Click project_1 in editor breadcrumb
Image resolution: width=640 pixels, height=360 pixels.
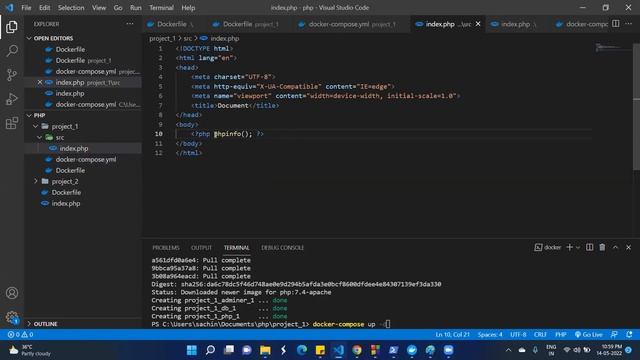point(162,38)
